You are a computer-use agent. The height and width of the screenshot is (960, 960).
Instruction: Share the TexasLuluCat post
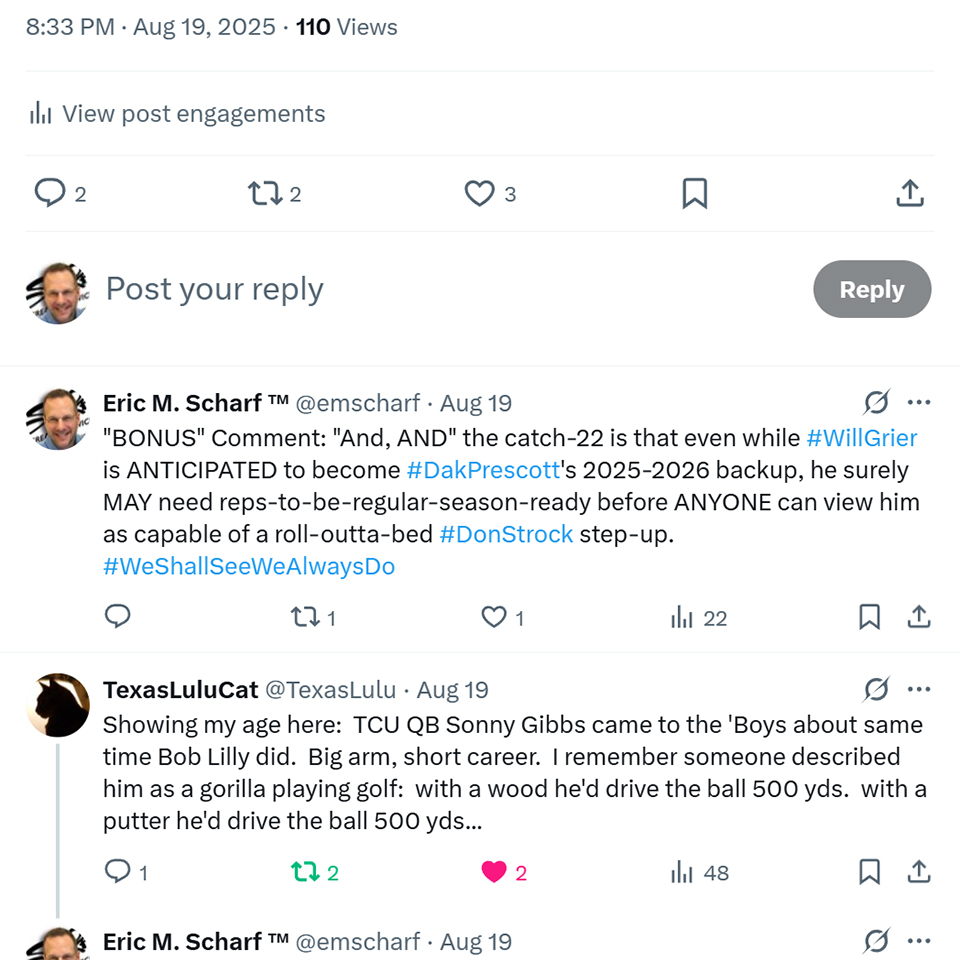click(x=918, y=872)
